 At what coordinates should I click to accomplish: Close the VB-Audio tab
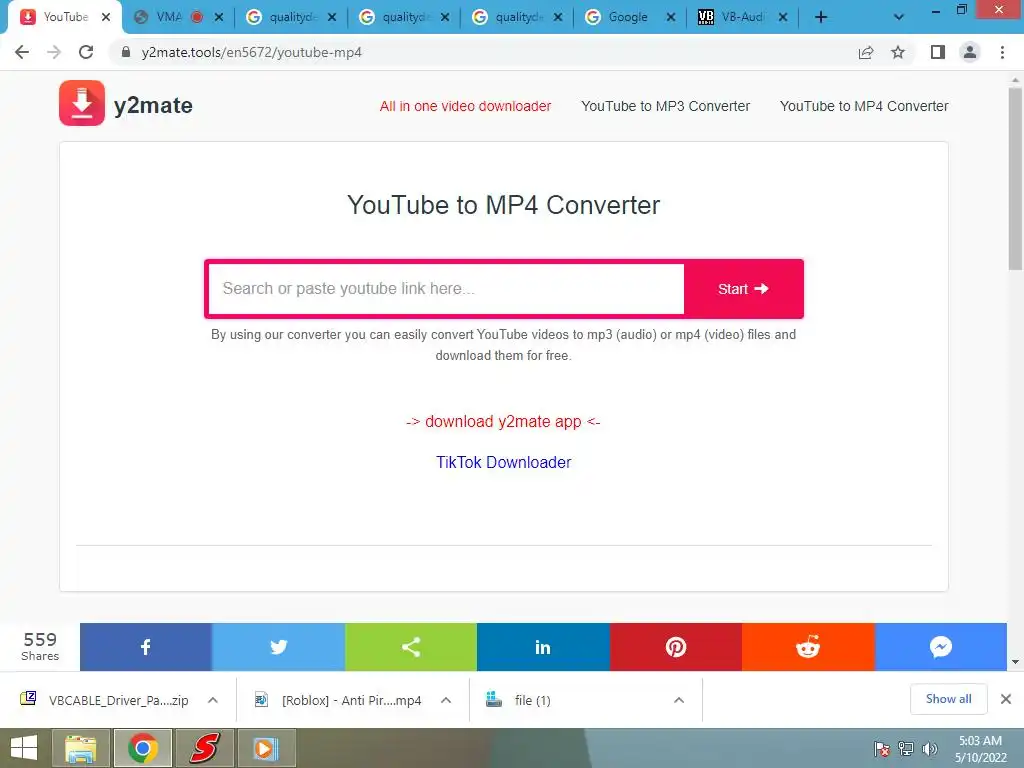click(x=783, y=18)
